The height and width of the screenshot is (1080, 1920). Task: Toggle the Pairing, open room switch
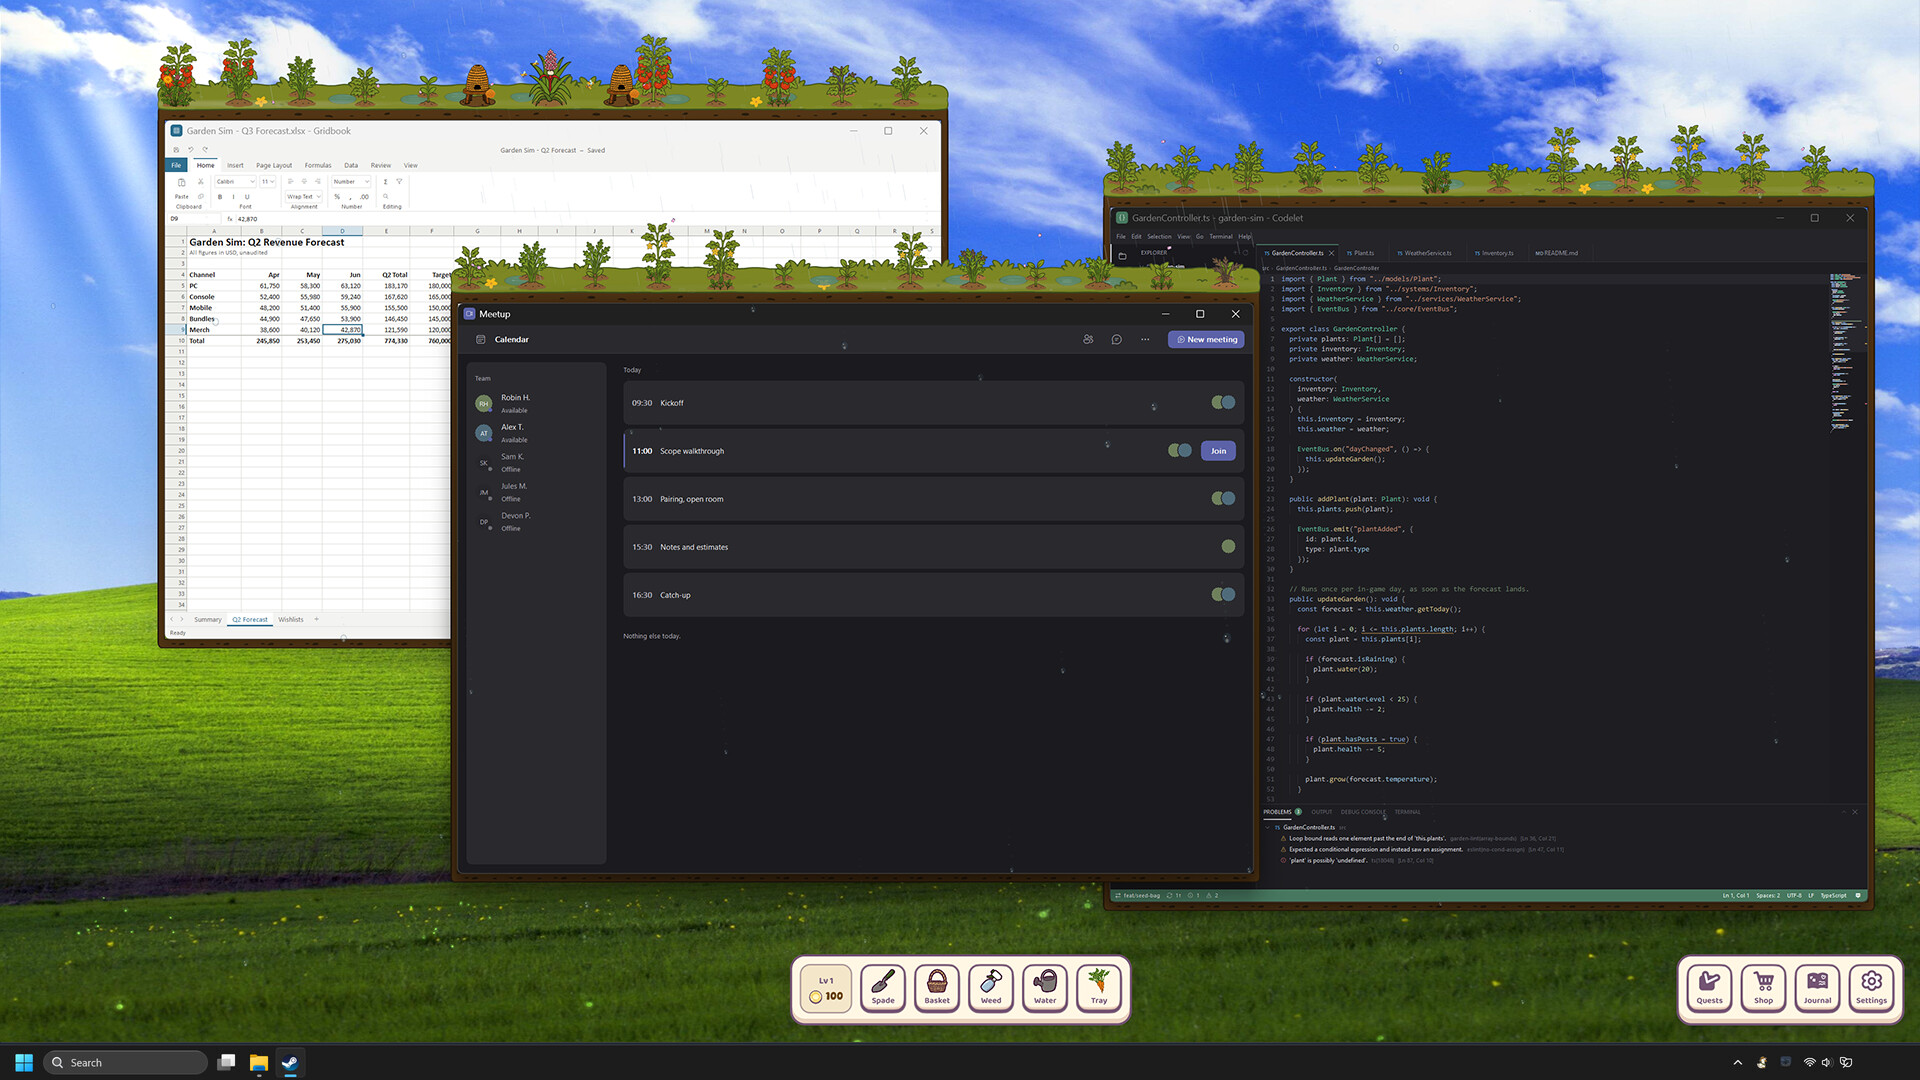1223,499
